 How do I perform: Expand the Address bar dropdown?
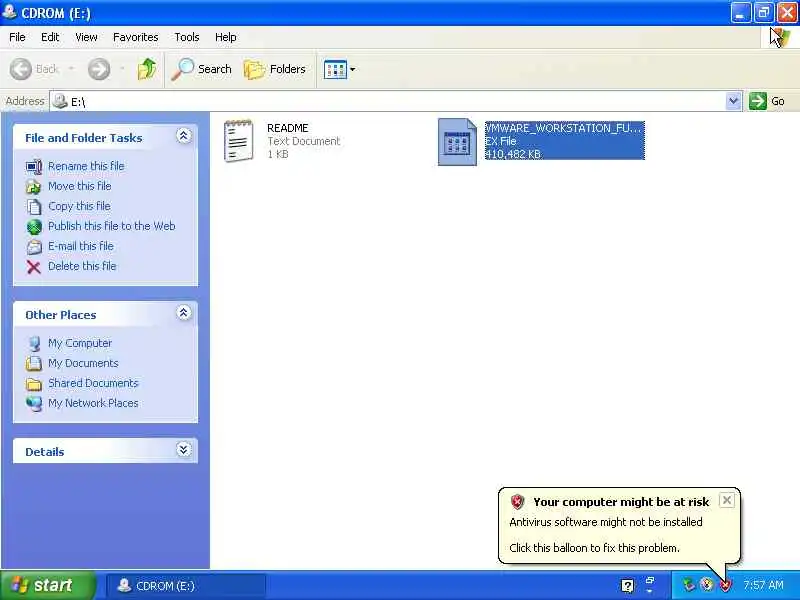pyautogui.click(x=733, y=101)
